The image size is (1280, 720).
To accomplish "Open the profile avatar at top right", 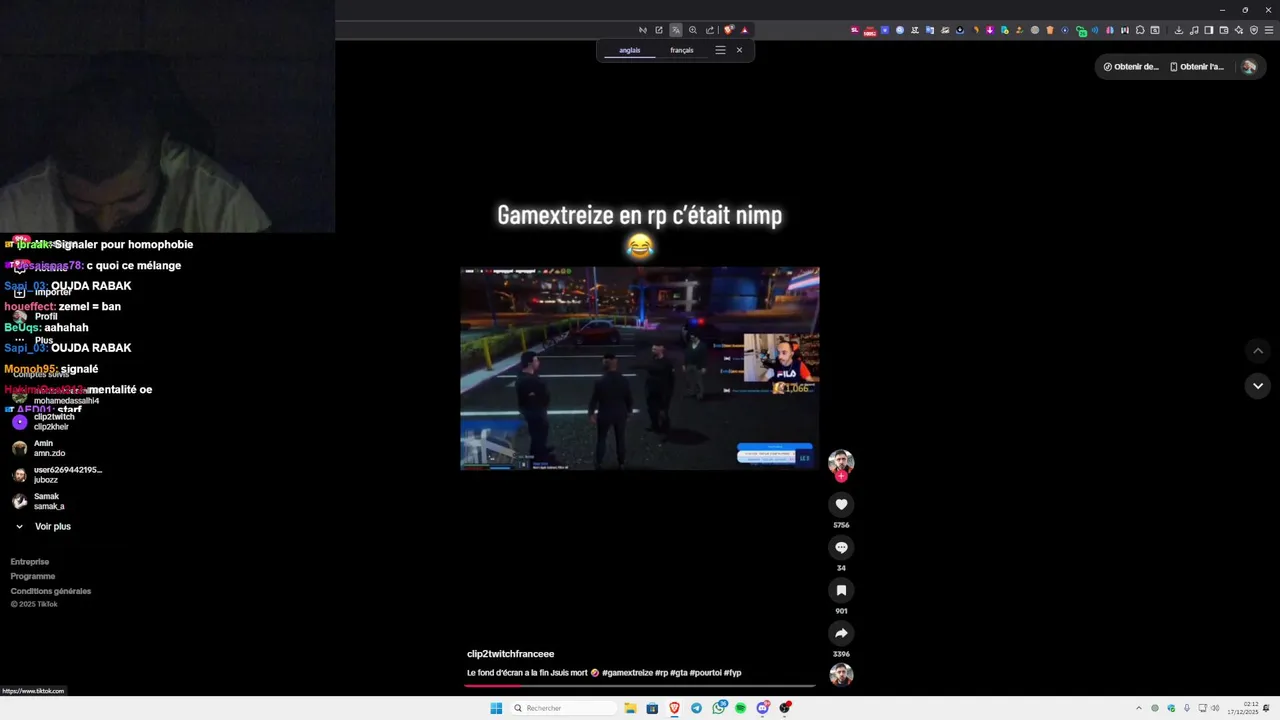I will [1248, 67].
